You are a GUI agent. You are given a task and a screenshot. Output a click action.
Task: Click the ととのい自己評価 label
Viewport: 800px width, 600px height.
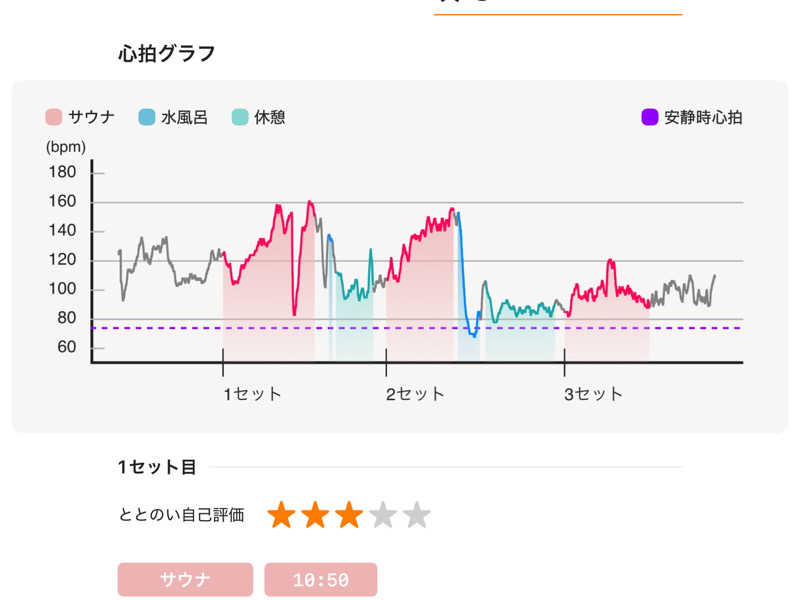tap(181, 516)
